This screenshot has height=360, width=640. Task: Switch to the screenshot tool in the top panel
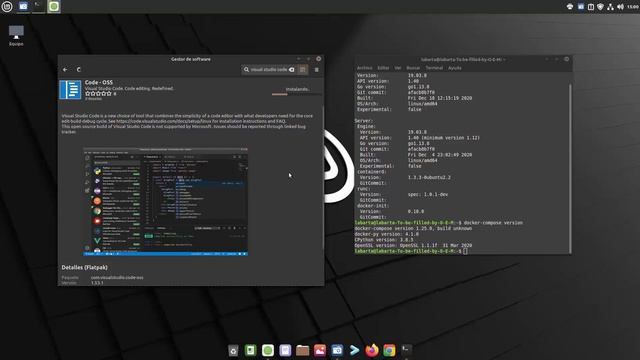tap(23, 7)
